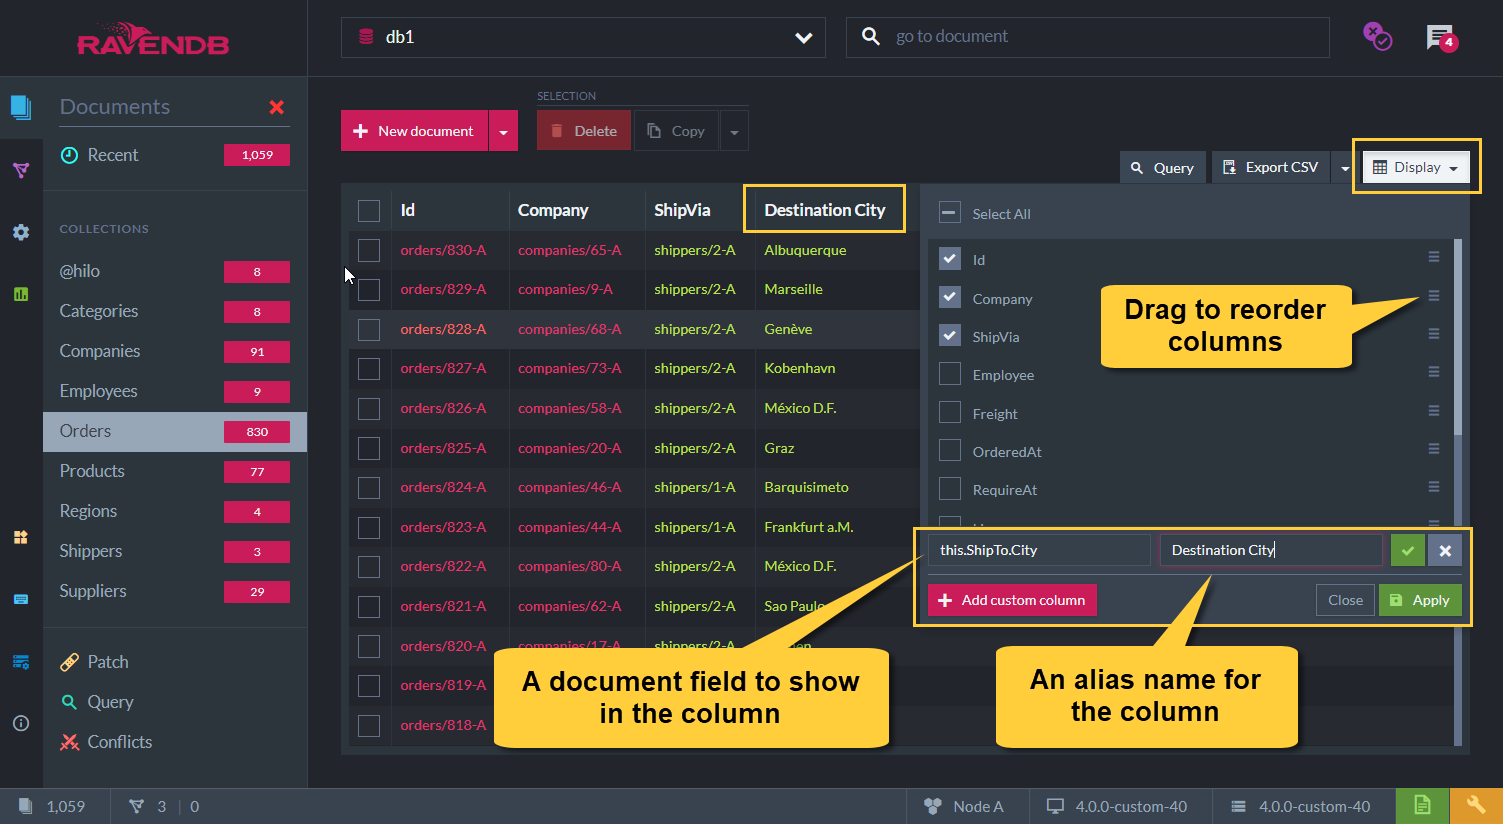The width and height of the screenshot is (1503, 824).
Task: Click the Query button above the table
Action: pyautogui.click(x=1162, y=167)
